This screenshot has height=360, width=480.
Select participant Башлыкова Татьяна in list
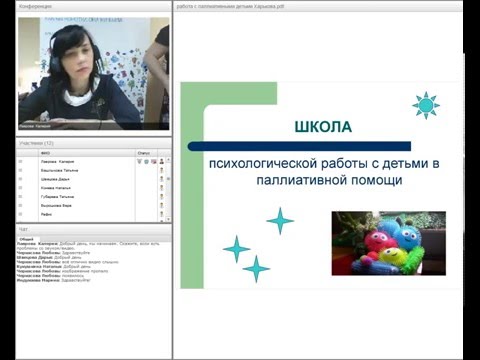(60, 170)
